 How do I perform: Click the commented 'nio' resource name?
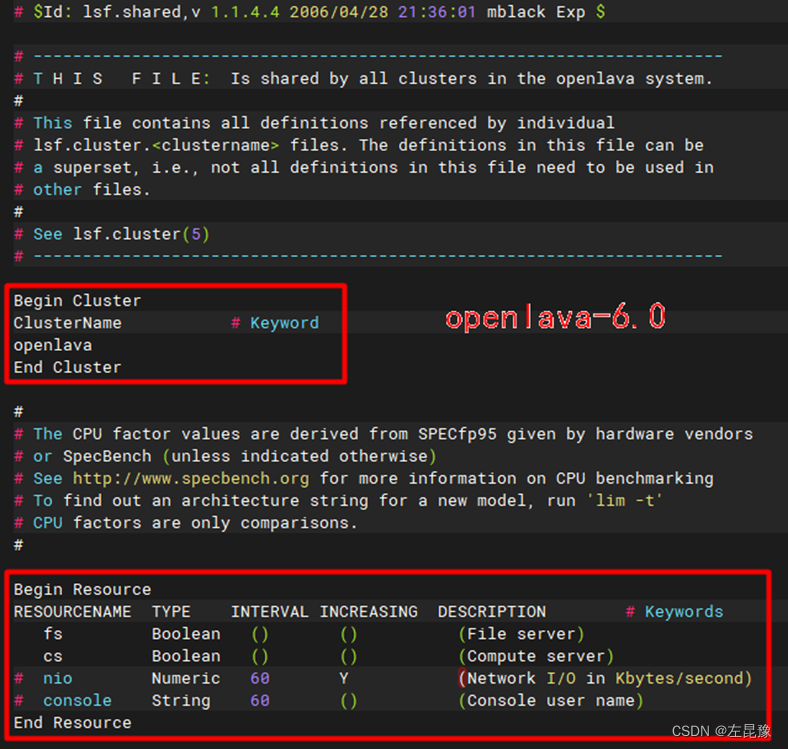pos(58,679)
